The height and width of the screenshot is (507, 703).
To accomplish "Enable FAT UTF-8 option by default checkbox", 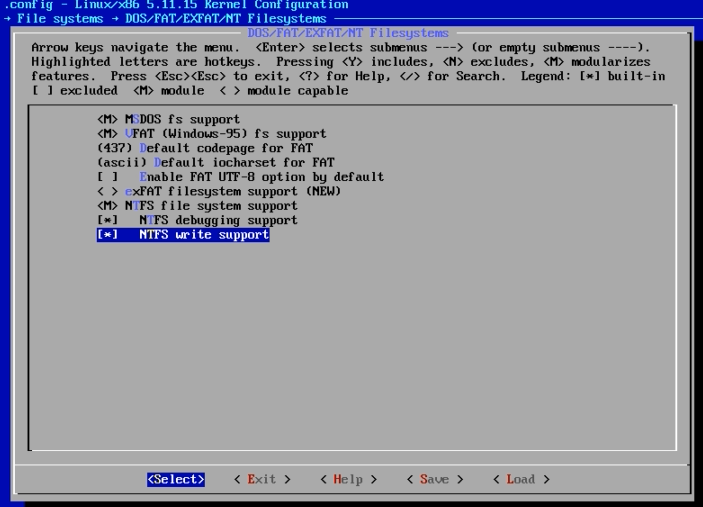I will point(240,177).
